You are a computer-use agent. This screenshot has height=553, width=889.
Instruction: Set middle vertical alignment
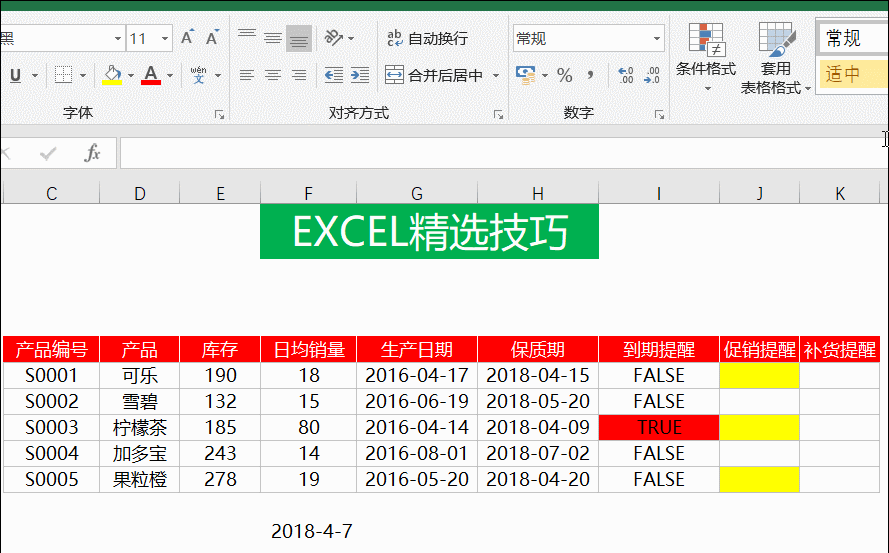[x=273, y=38]
